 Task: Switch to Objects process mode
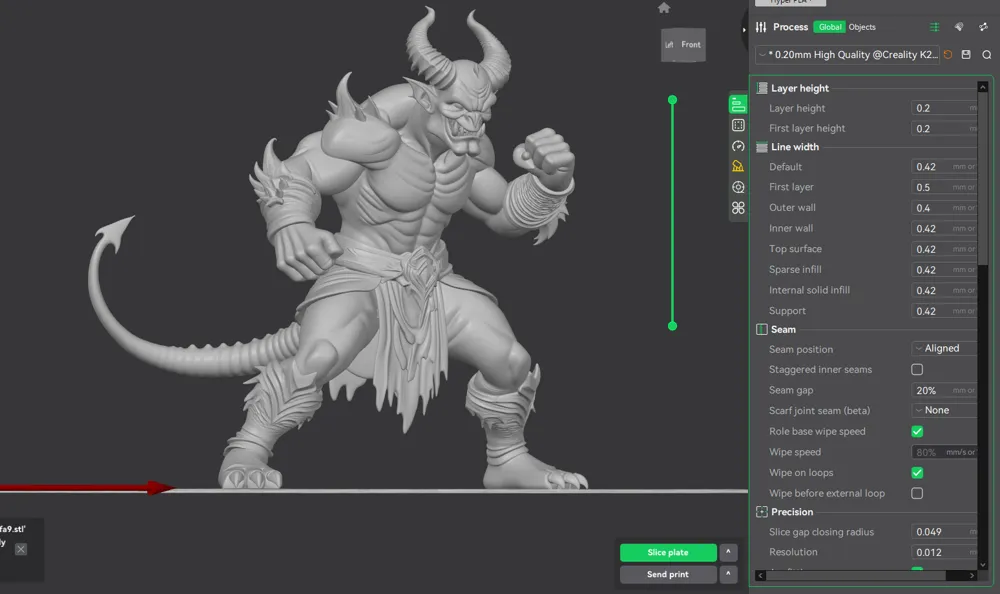862,27
